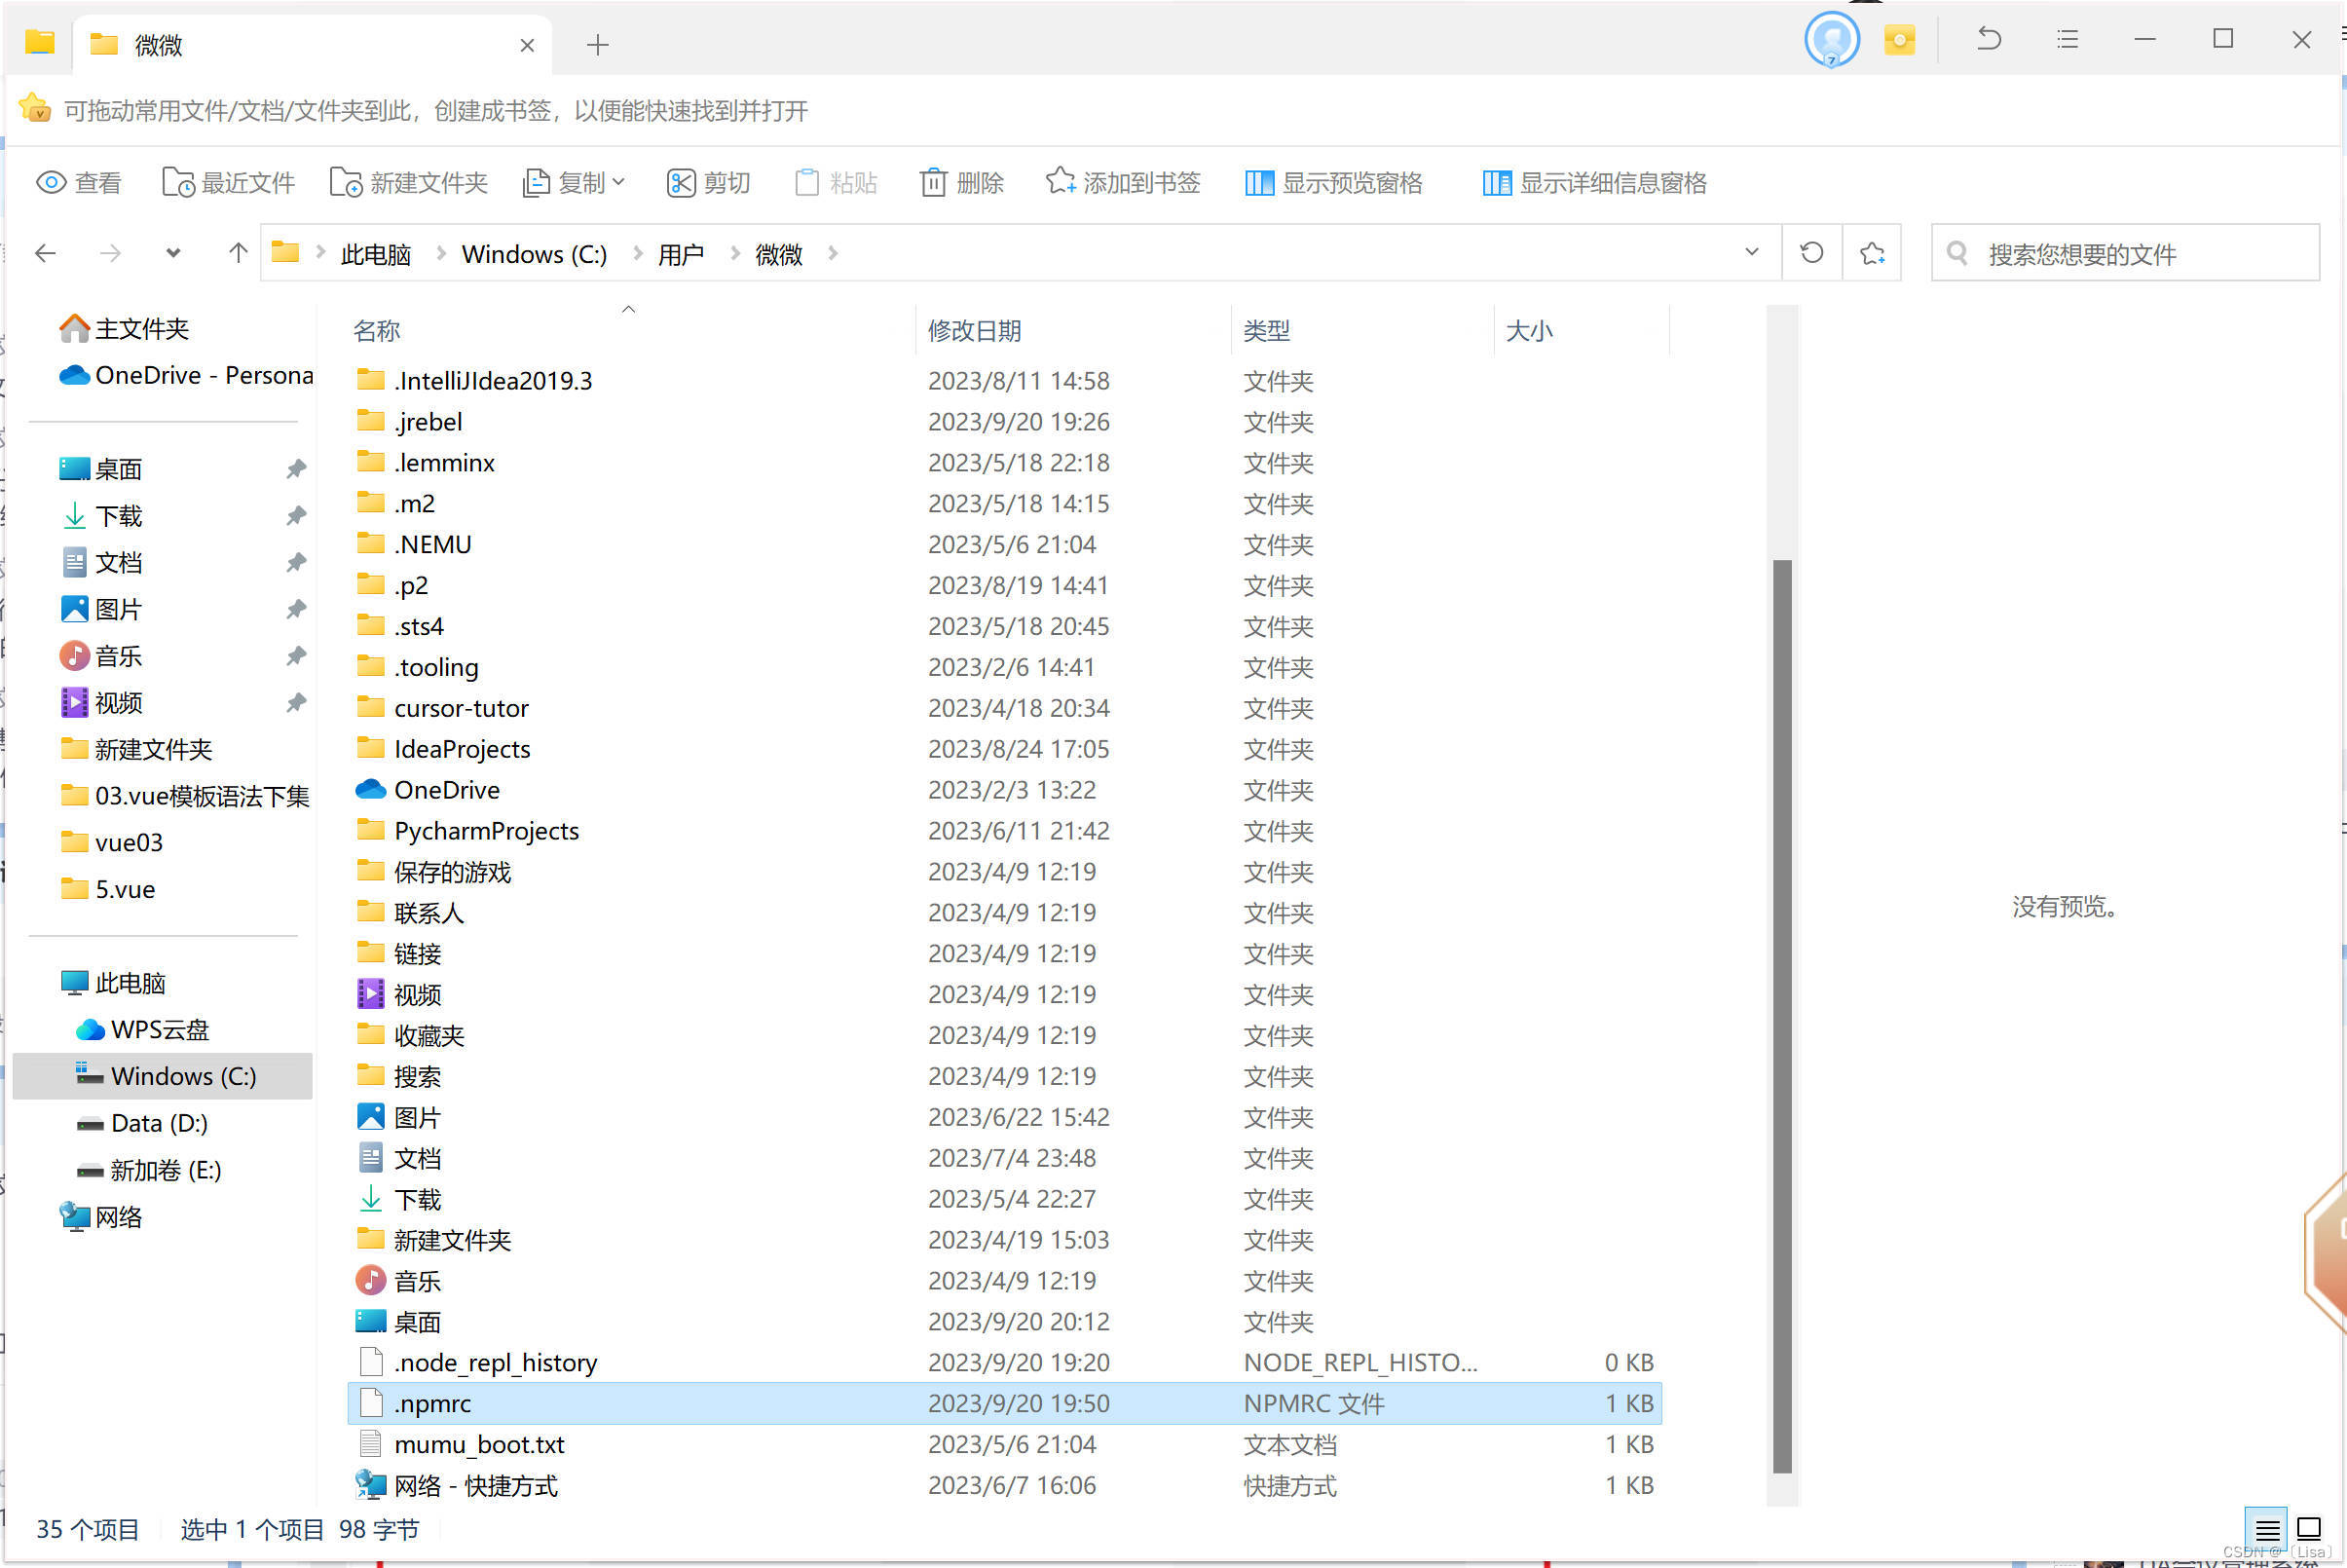This screenshot has width=2347, height=1568.
Task: Open a new tab with plus
Action: tap(597, 45)
